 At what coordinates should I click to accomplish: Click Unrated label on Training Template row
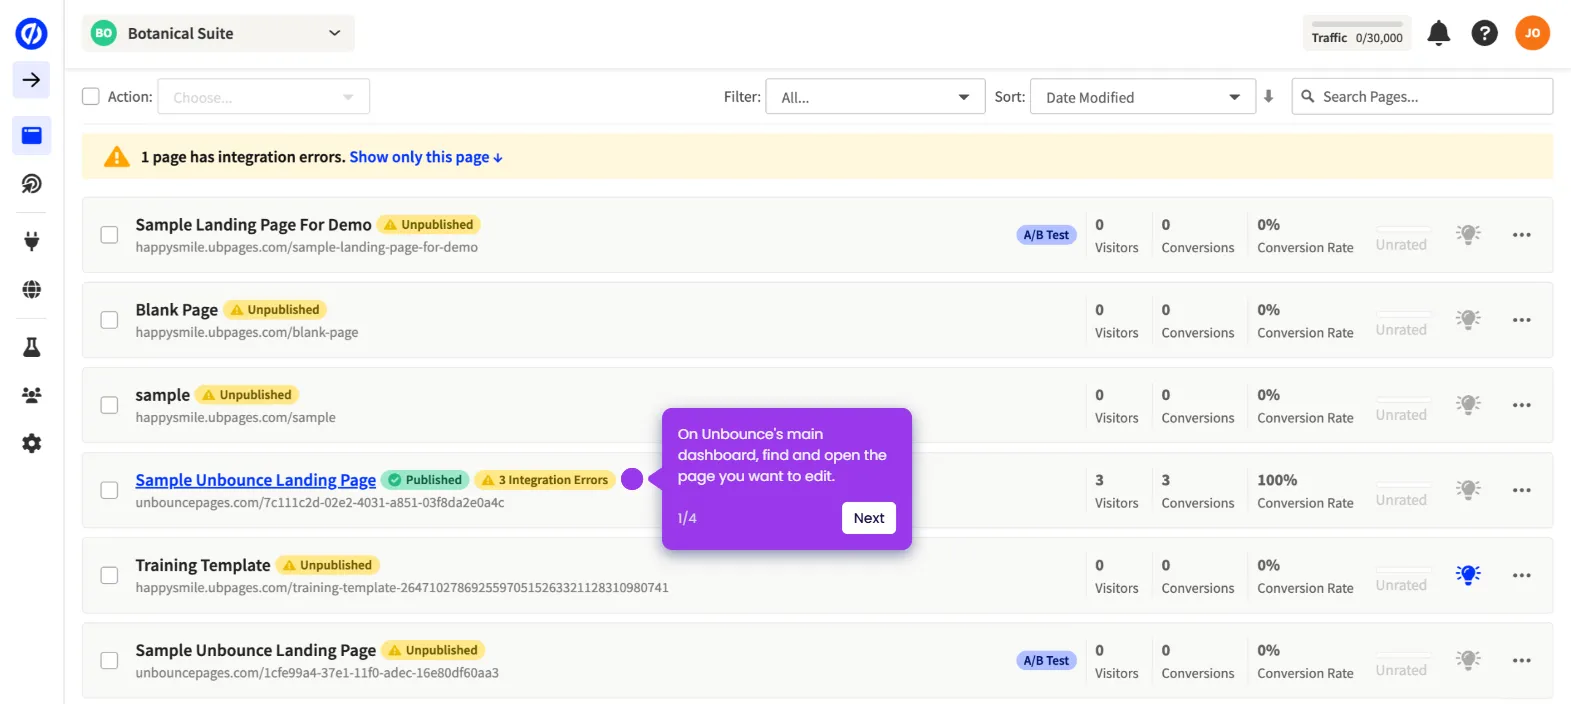click(x=1401, y=585)
